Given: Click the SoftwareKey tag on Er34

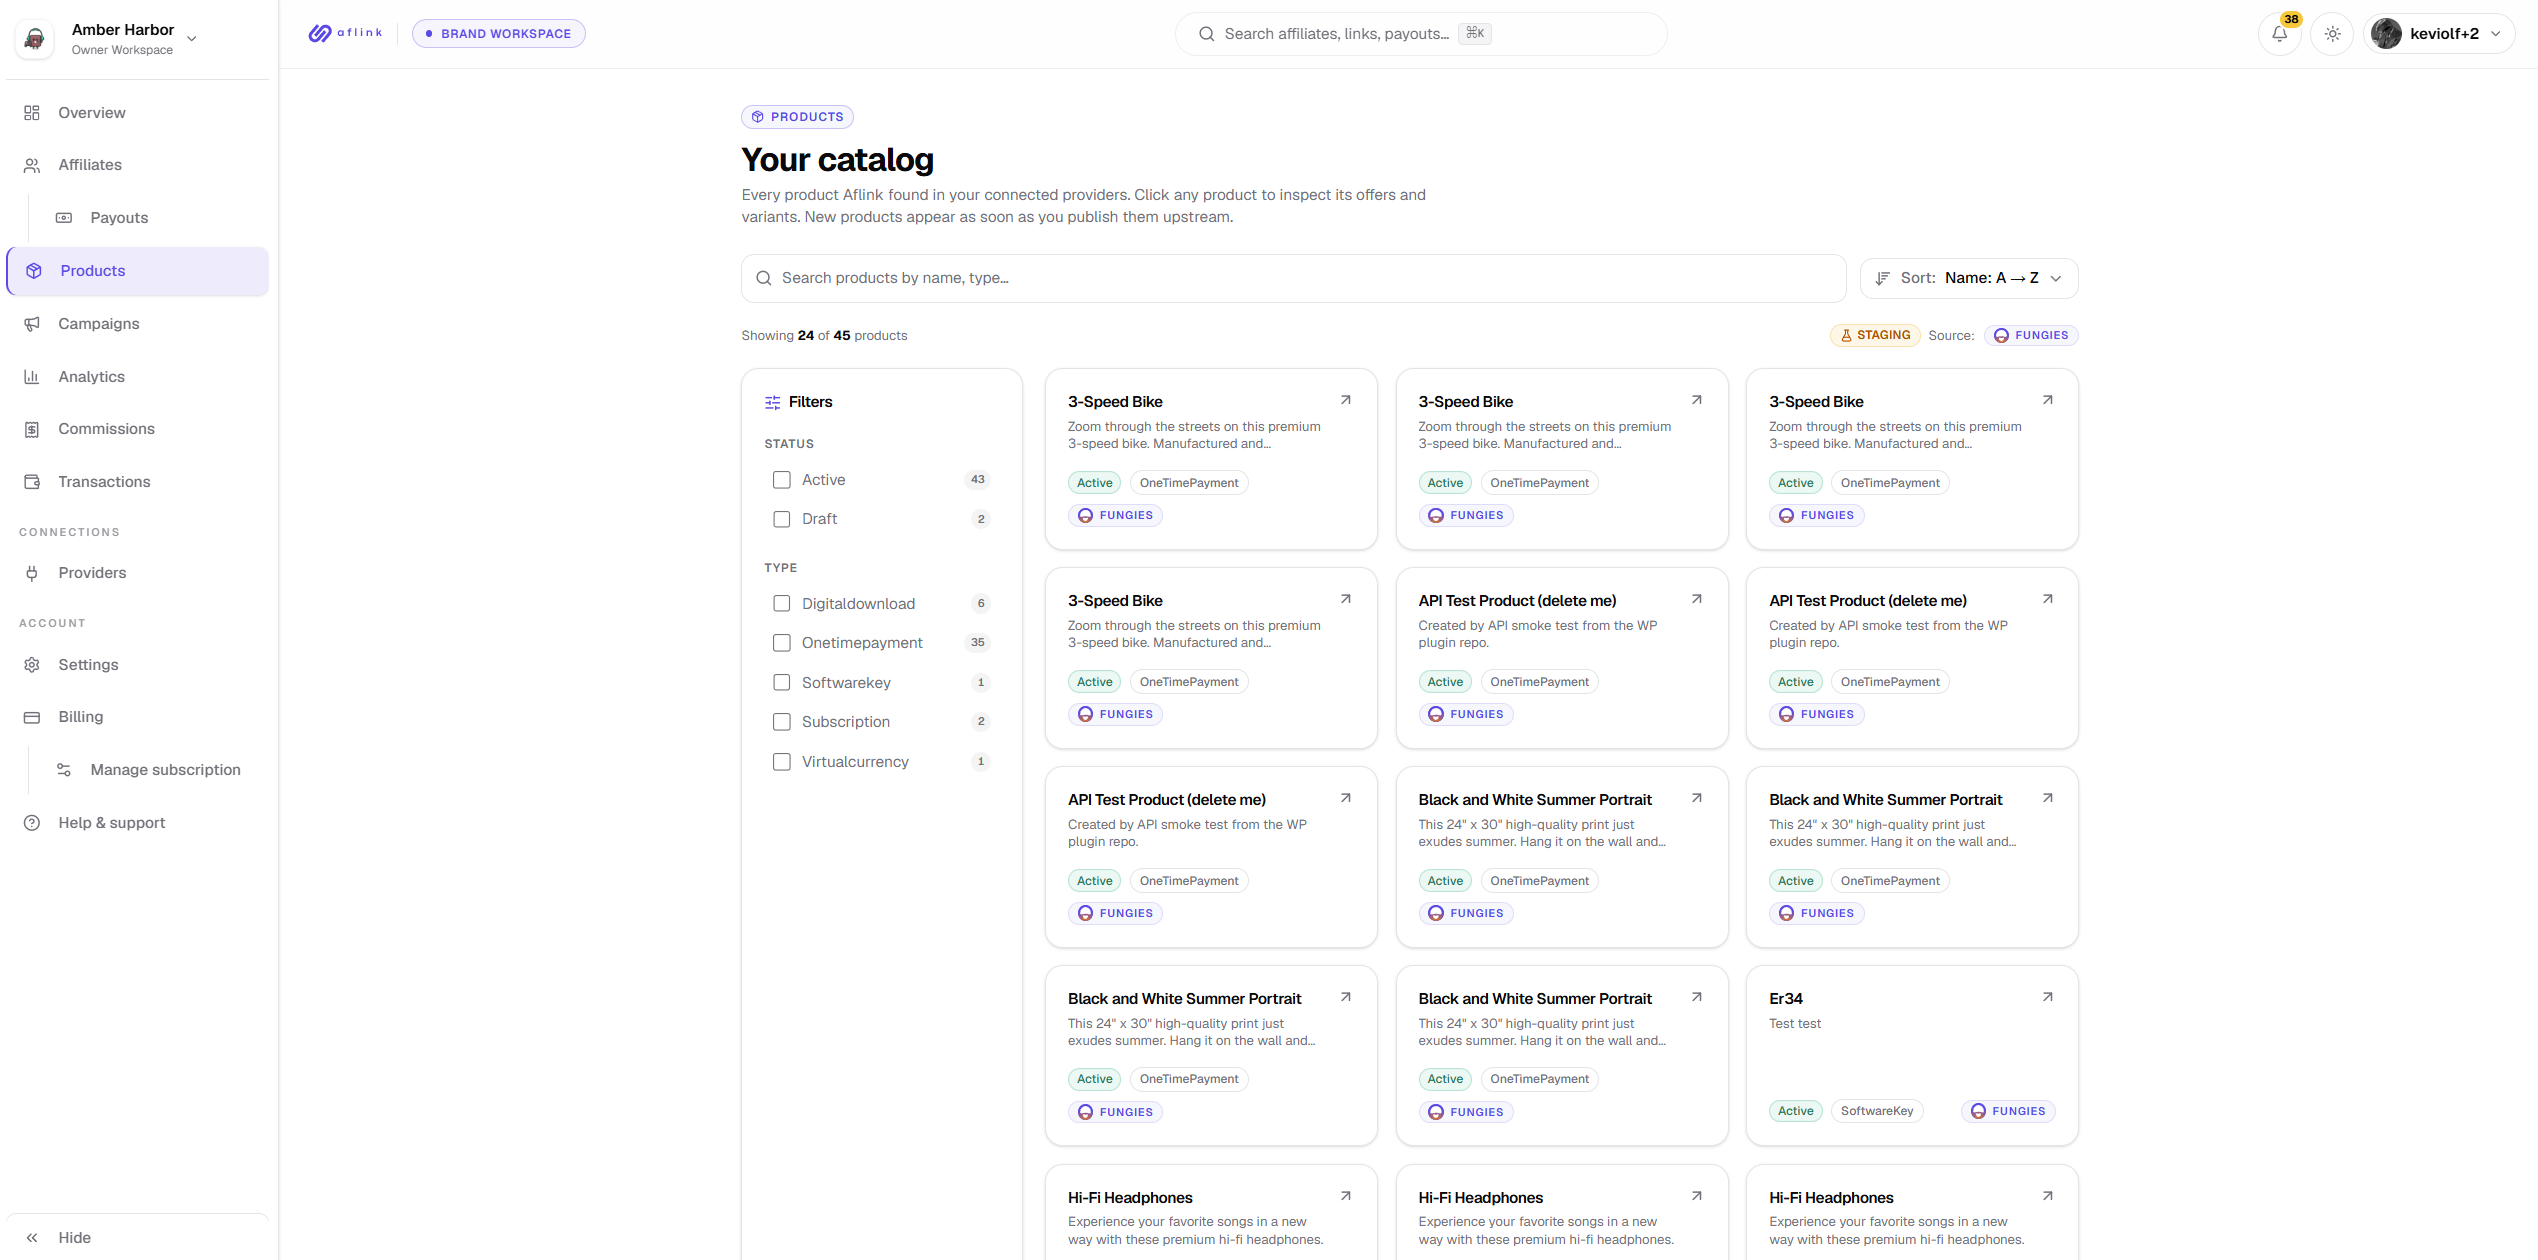Looking at the screenshot, I should (x=1876, y=1111).
